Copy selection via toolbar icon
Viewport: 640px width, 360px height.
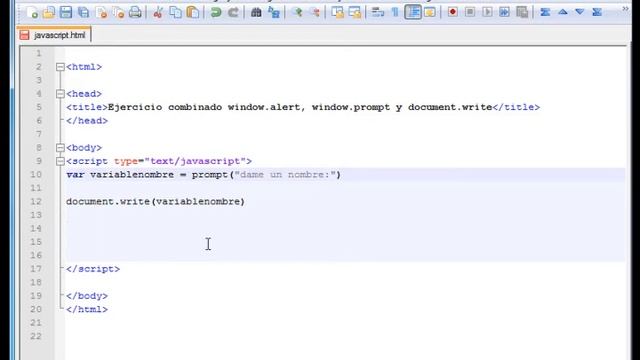click(176, 13)
